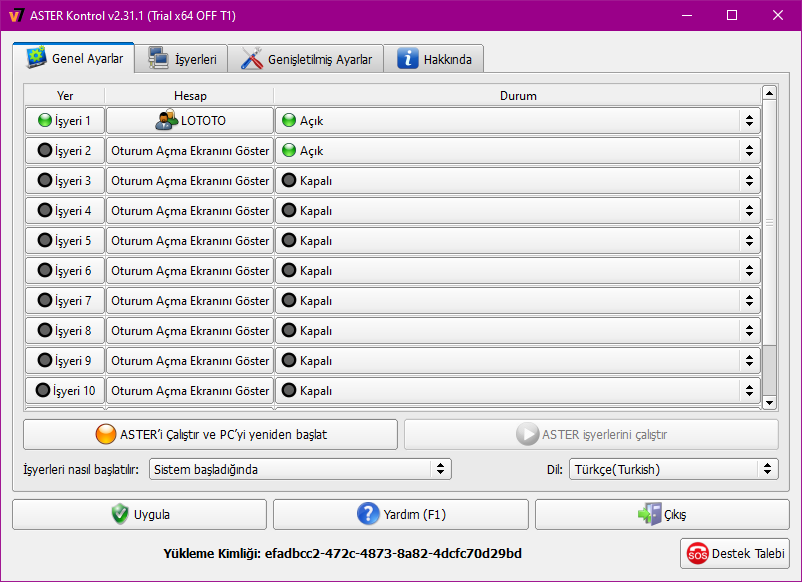Toggle the İşyeri 2 workplace button
The width and height of the screenshot is (802, 582).
point(65,150)
